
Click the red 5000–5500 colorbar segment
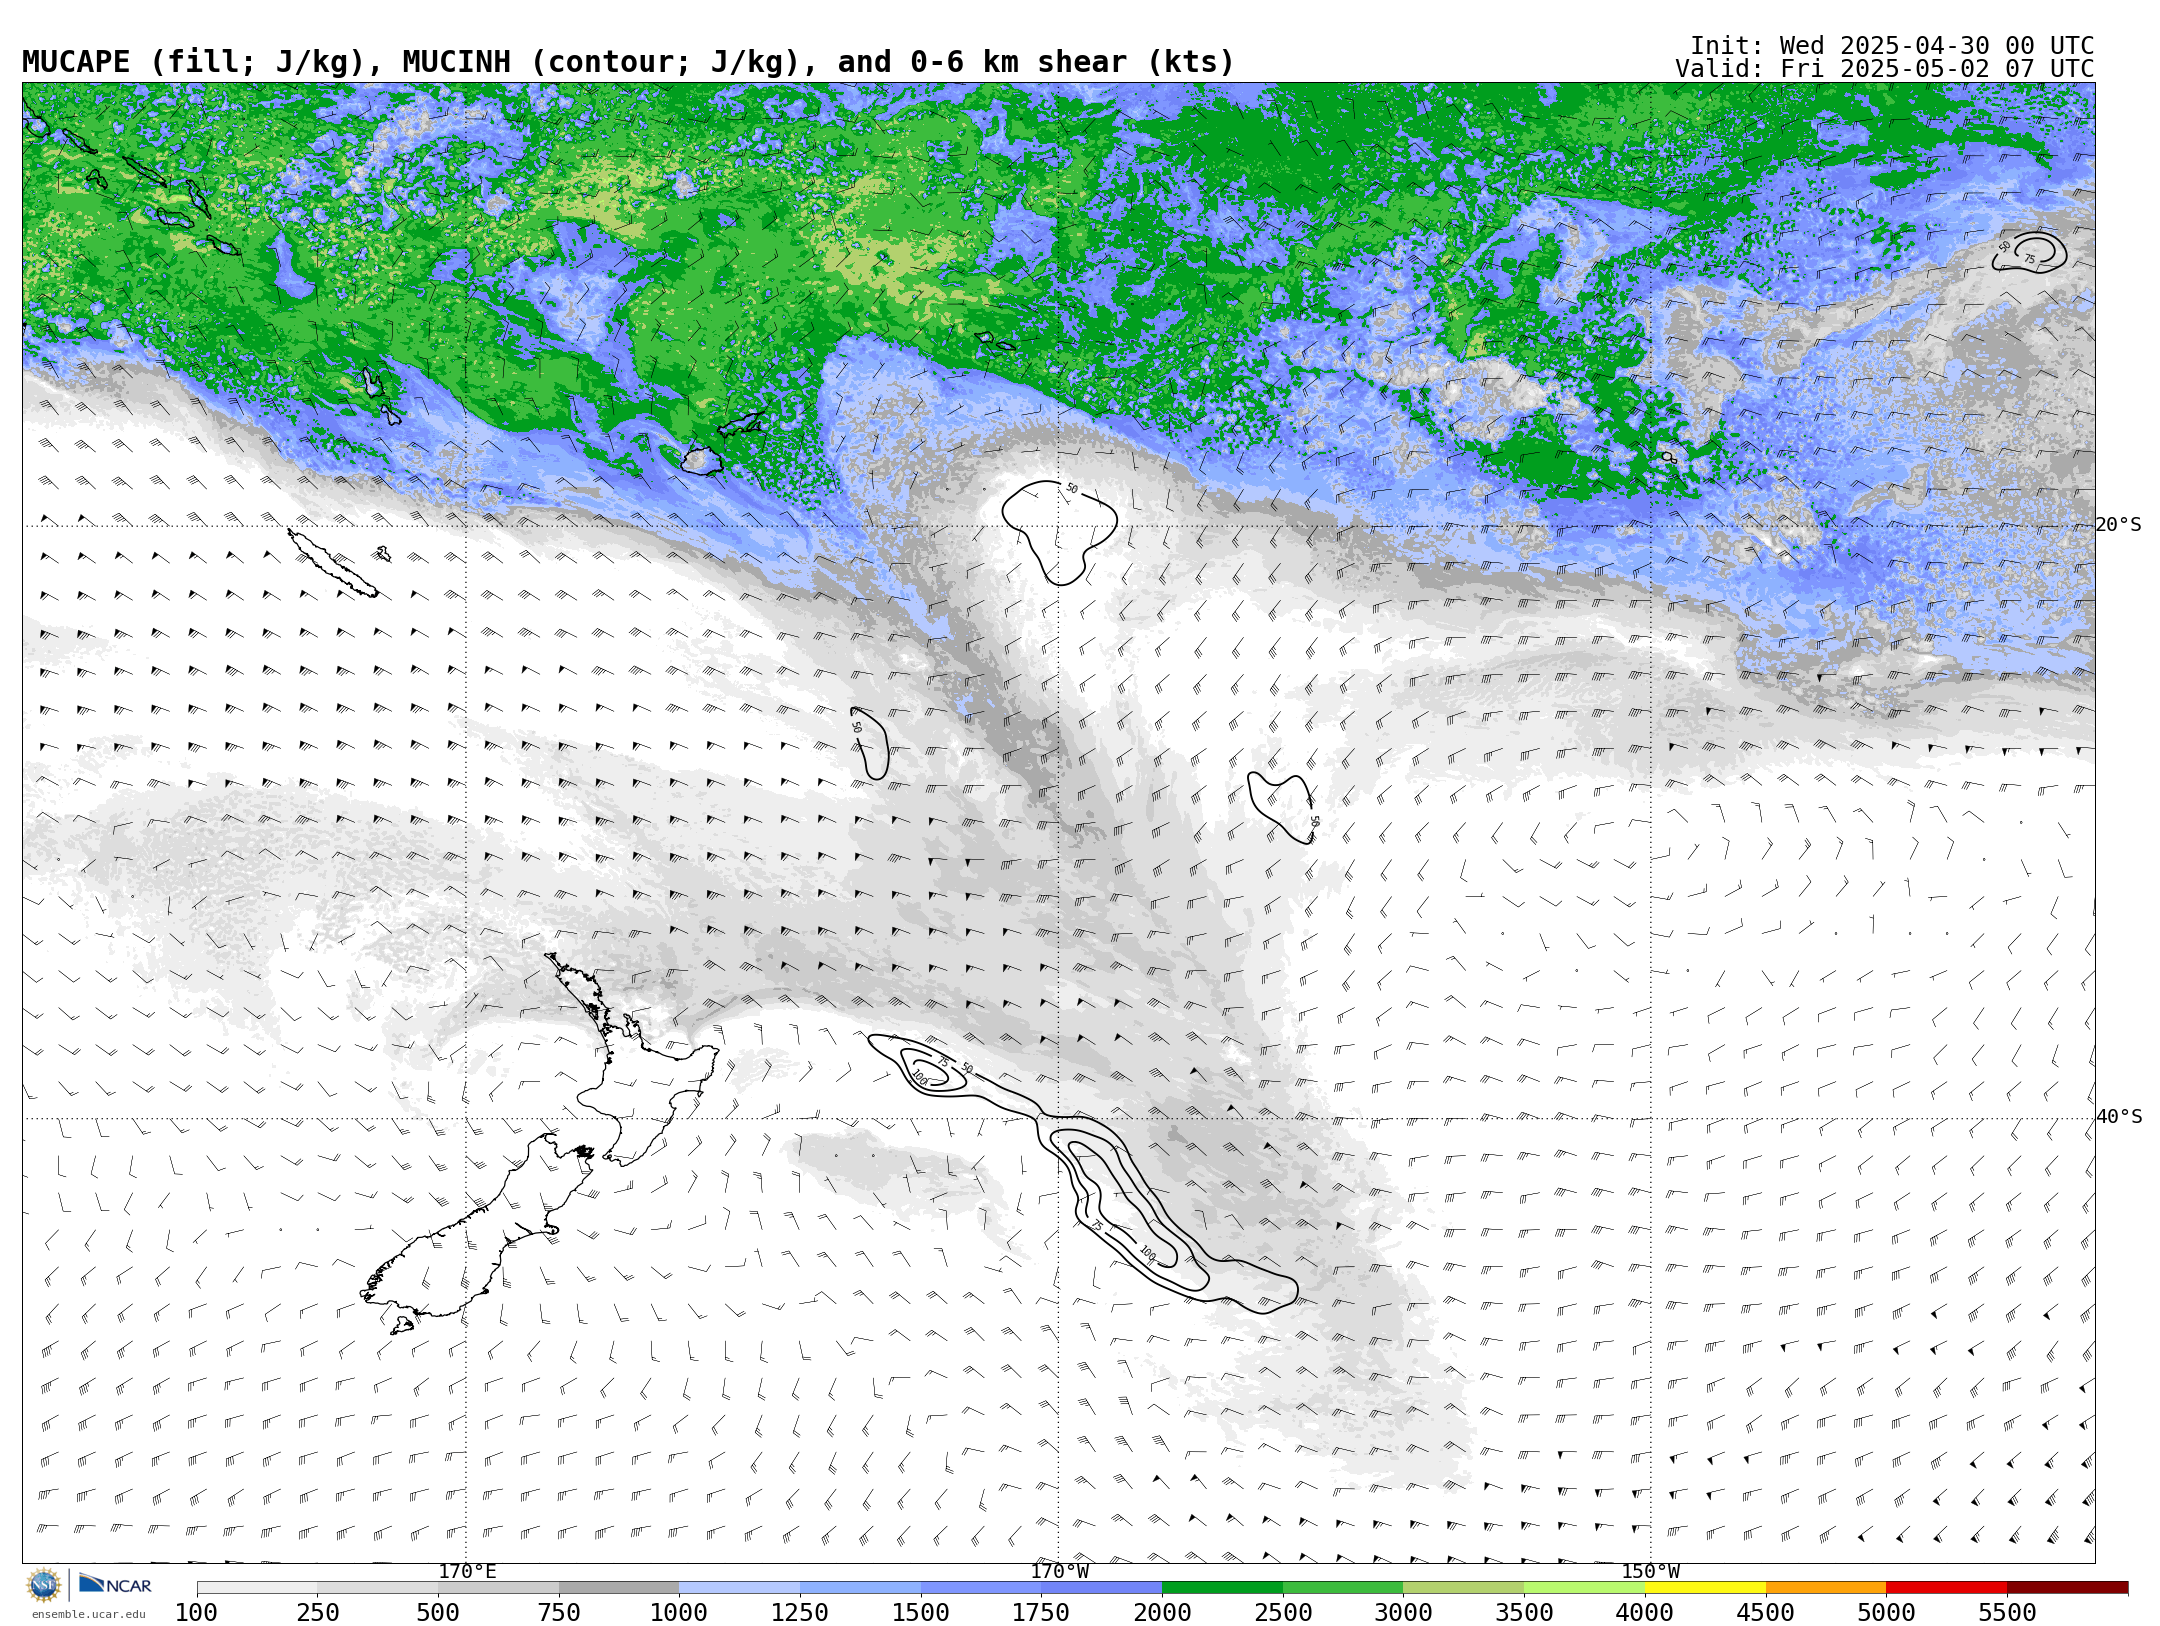1946,1588
